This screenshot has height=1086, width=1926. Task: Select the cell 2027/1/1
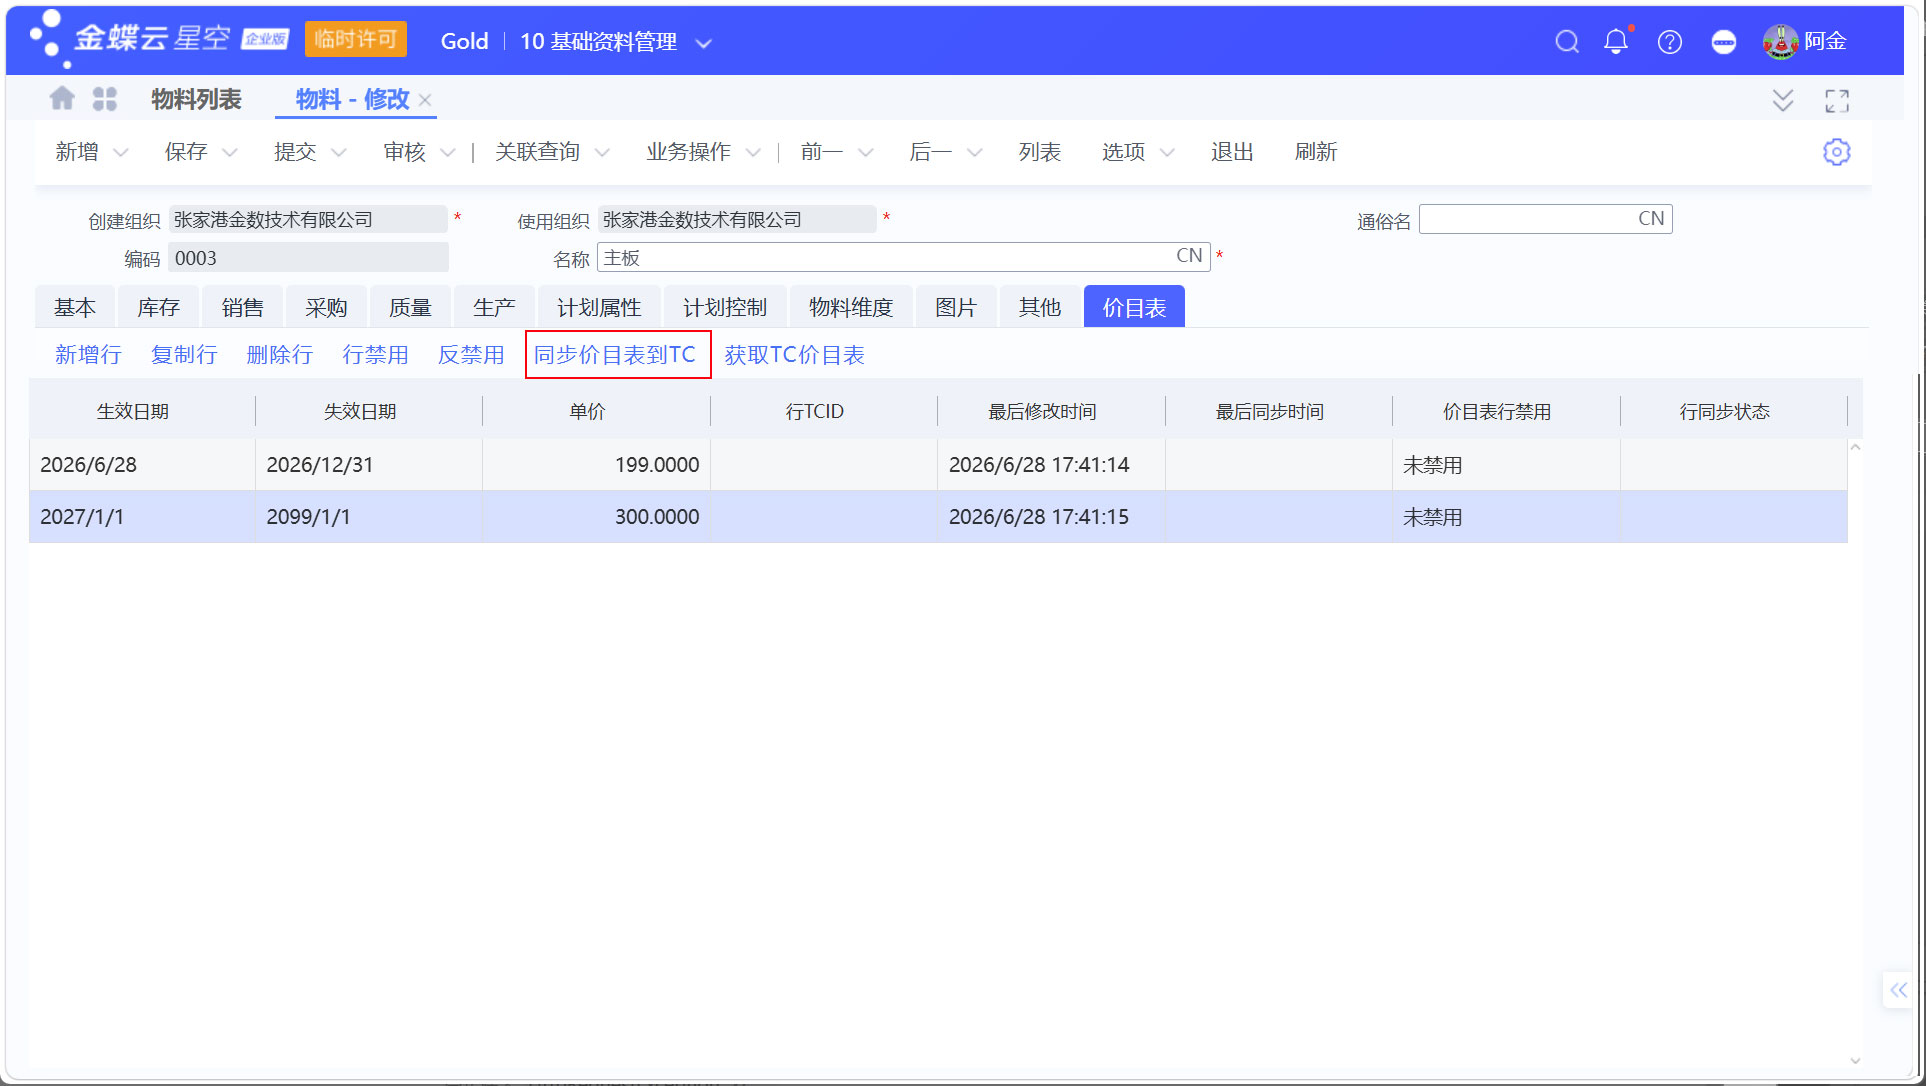pyautogui.click(x=142, y=516)
